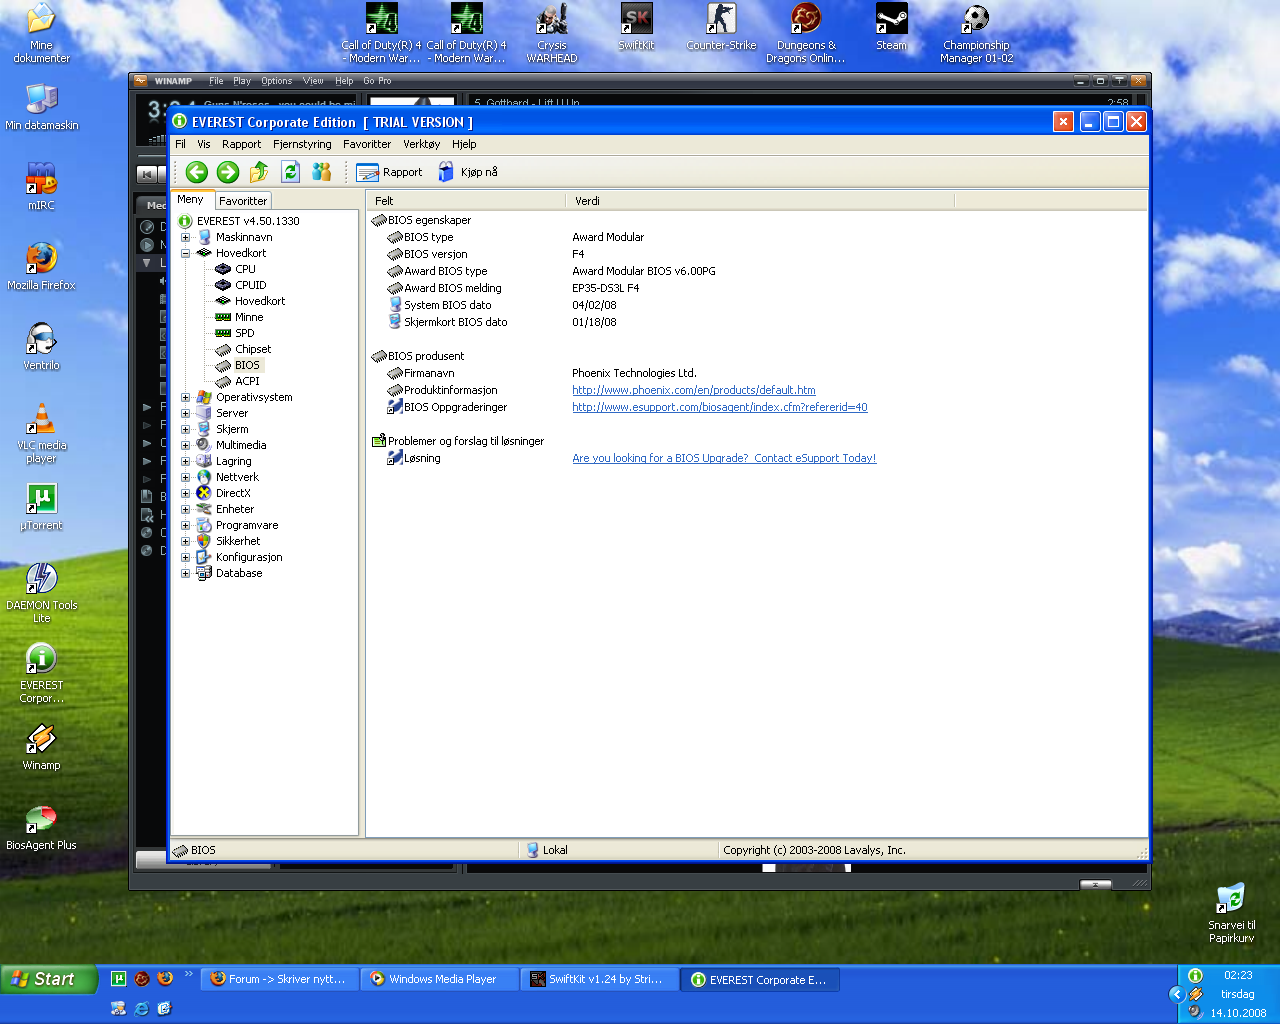Select the 'Award BIOS melding' row
Image resolution: width=1280 pixels, height=1024 pixels.
pos(756,288)
